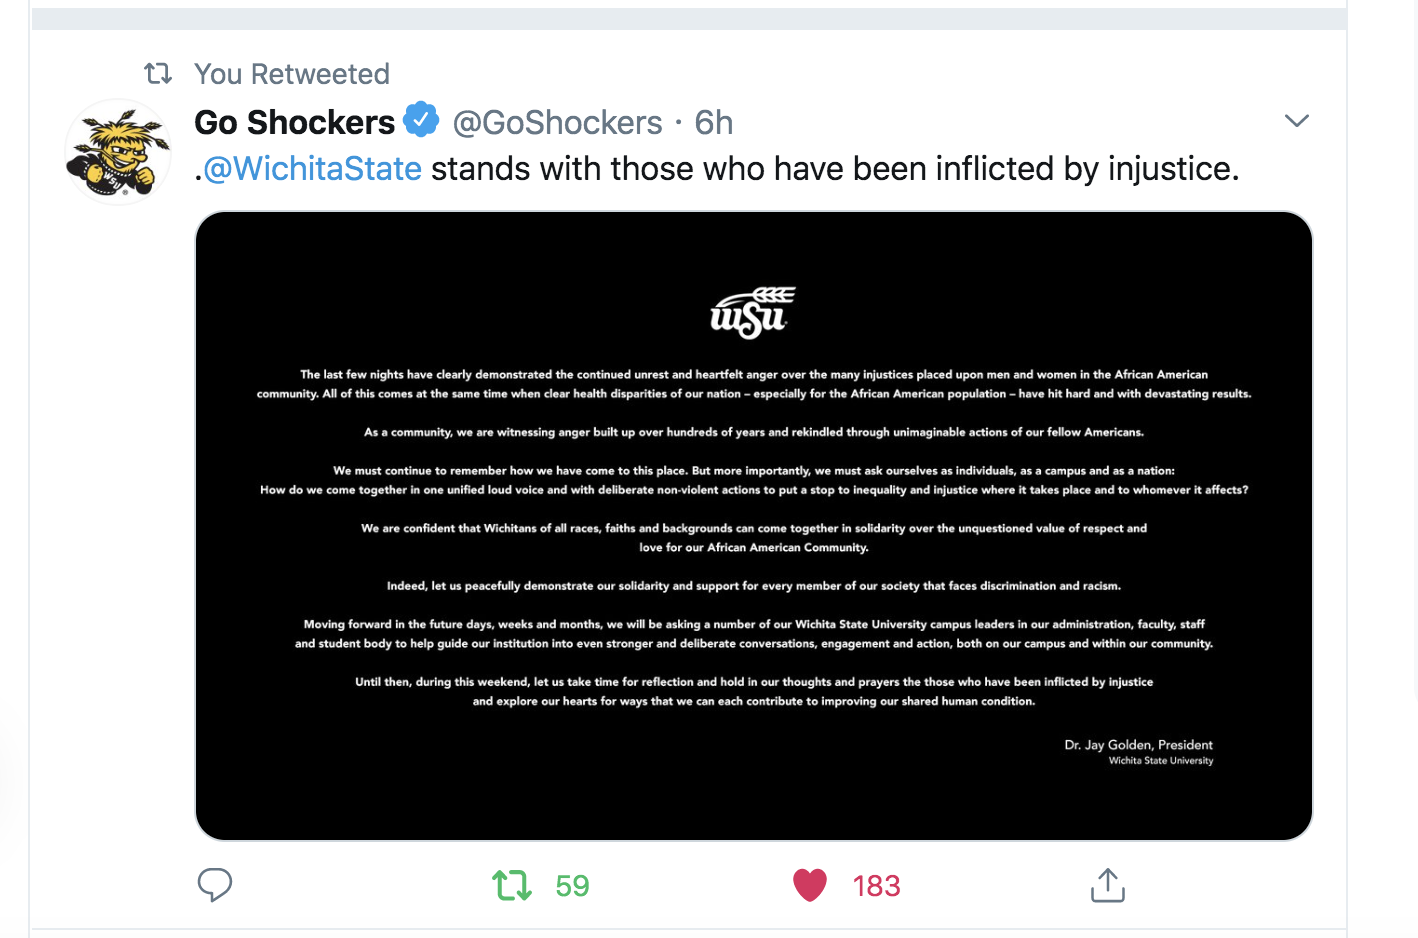
Task: Open the Go Shockers mascot avatar
Action: click(x=118, y=152)
